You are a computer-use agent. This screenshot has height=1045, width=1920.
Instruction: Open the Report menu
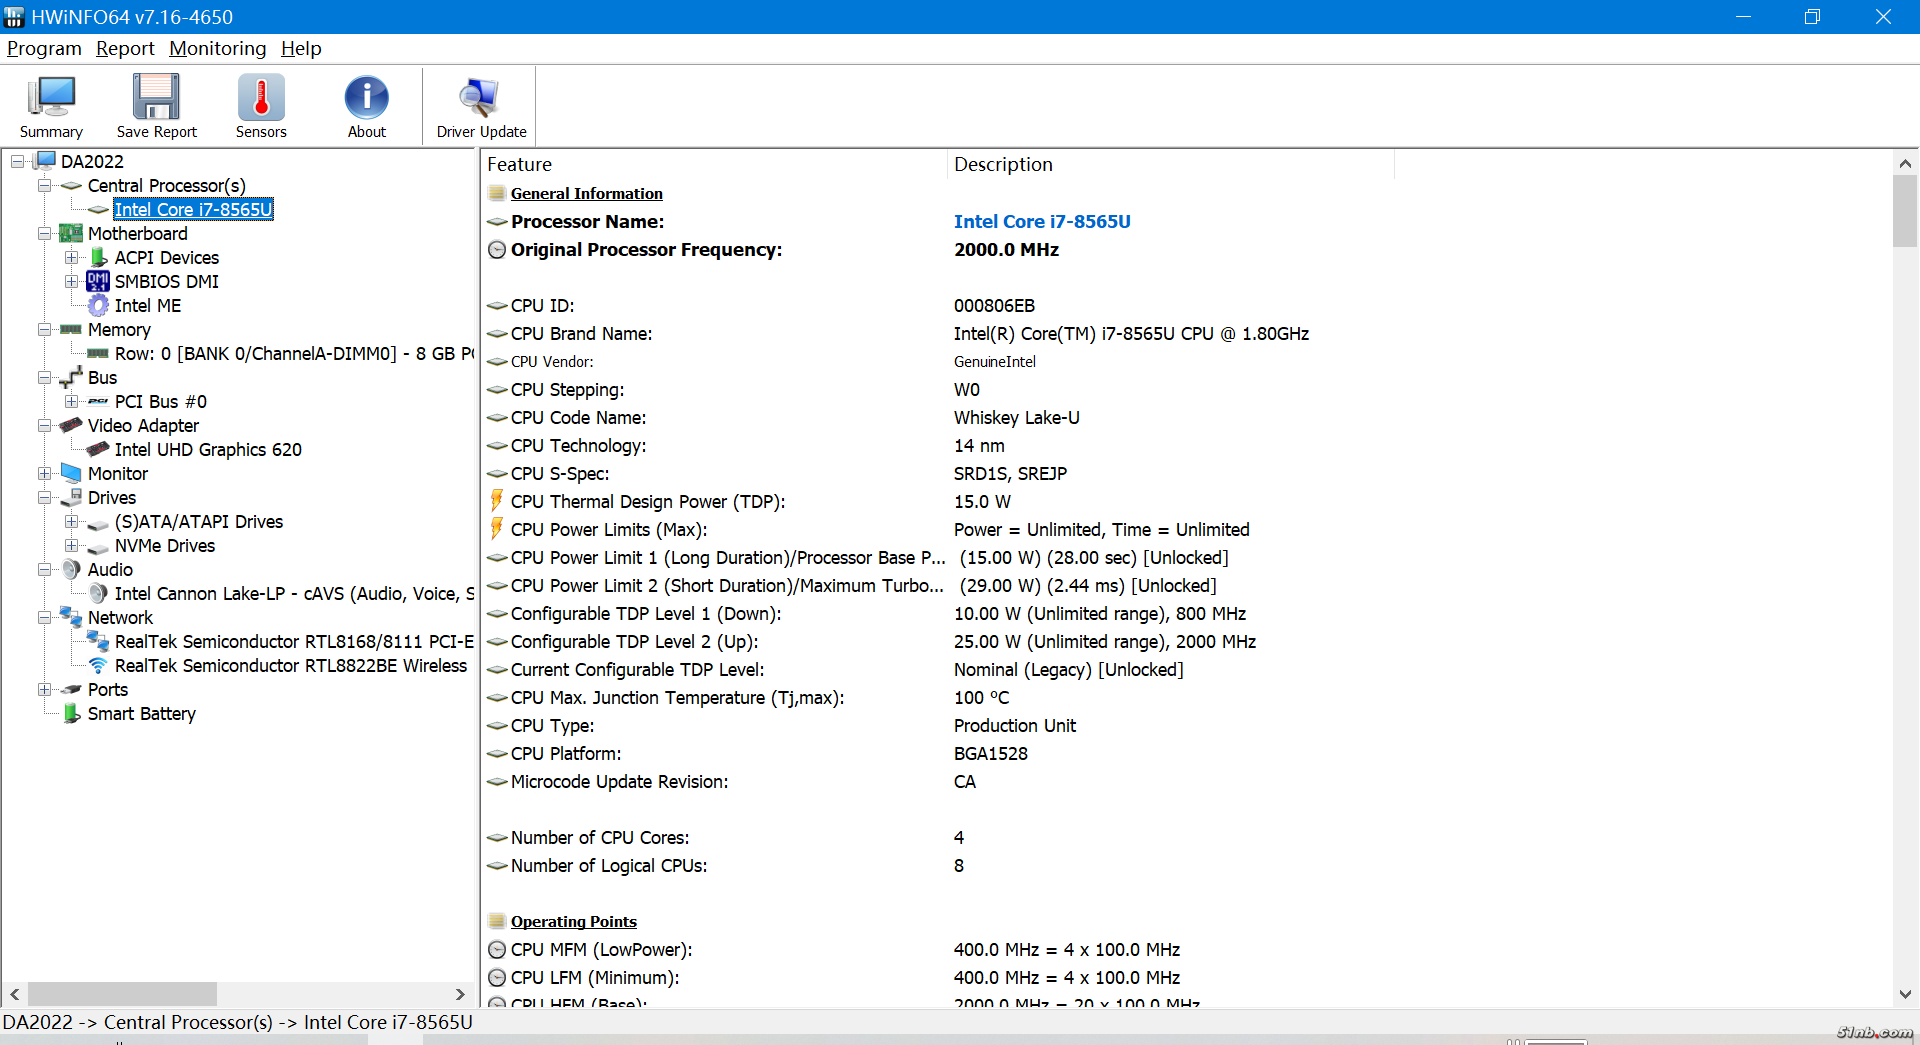point(125,48)
